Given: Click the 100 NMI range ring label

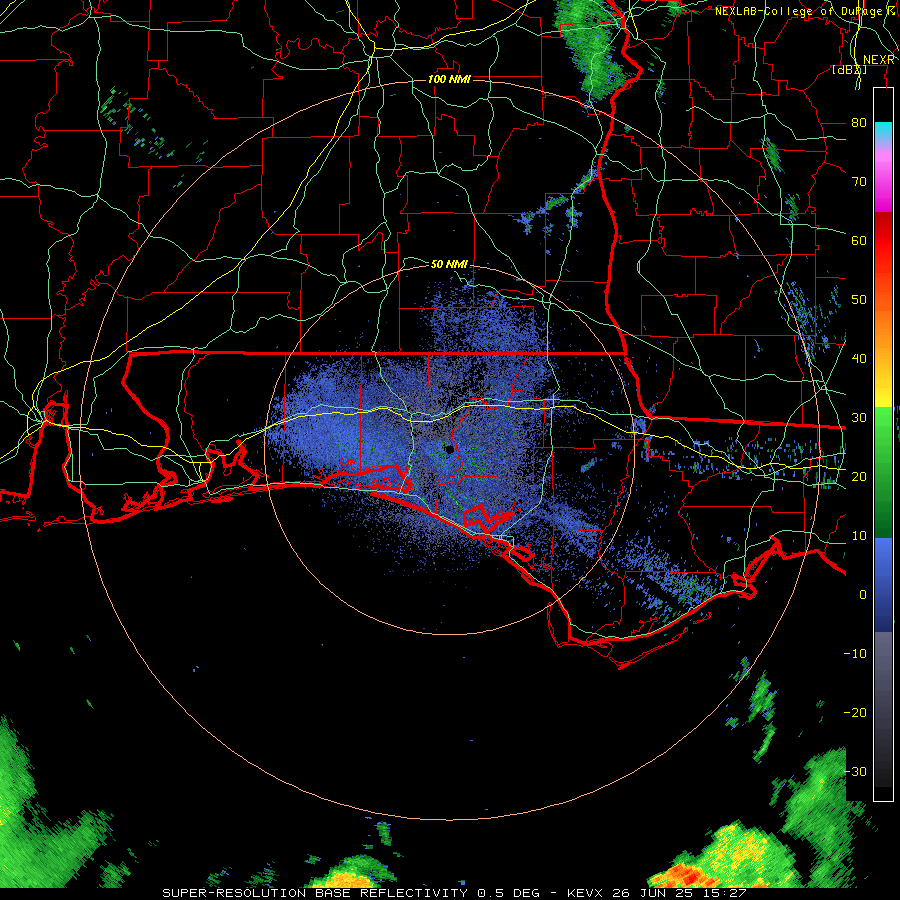Looking at the screenshot, I should click(x=449, y=79).
